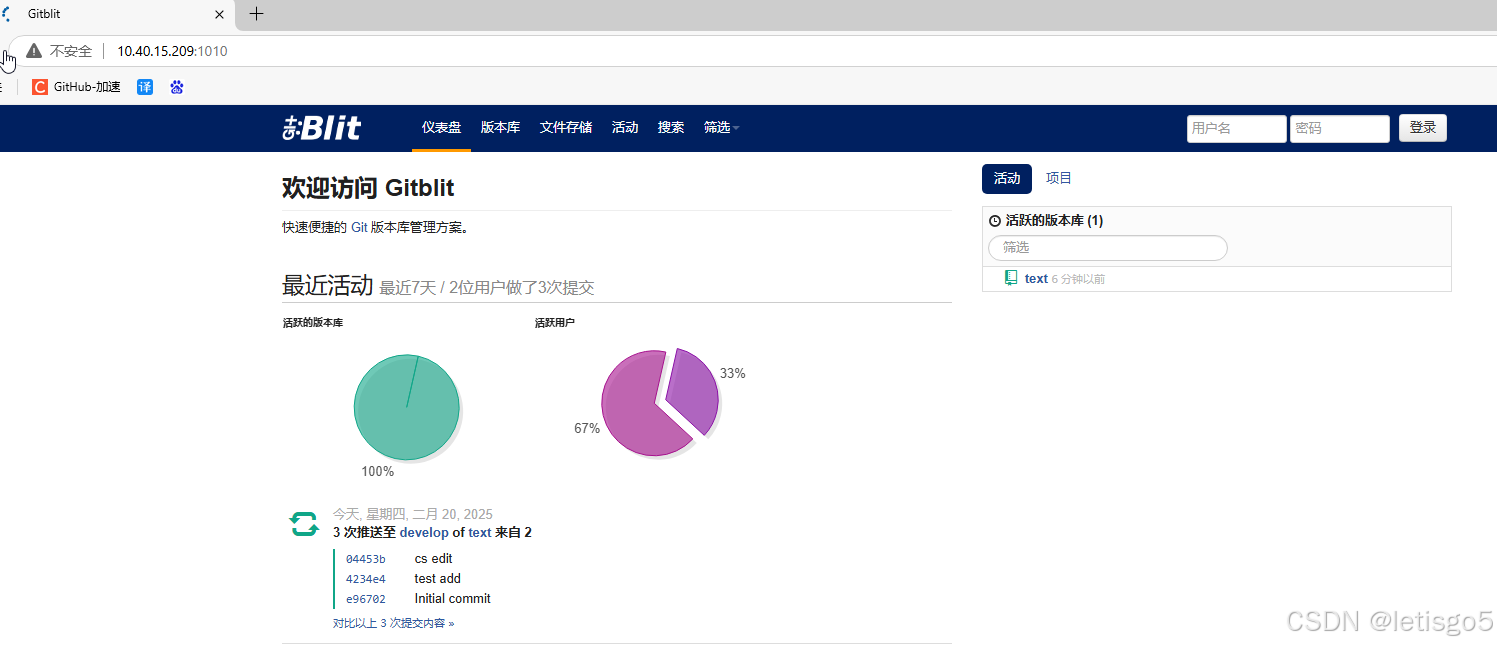
Task: Switch to the 项目 tab
Action: pos(1059,178)
